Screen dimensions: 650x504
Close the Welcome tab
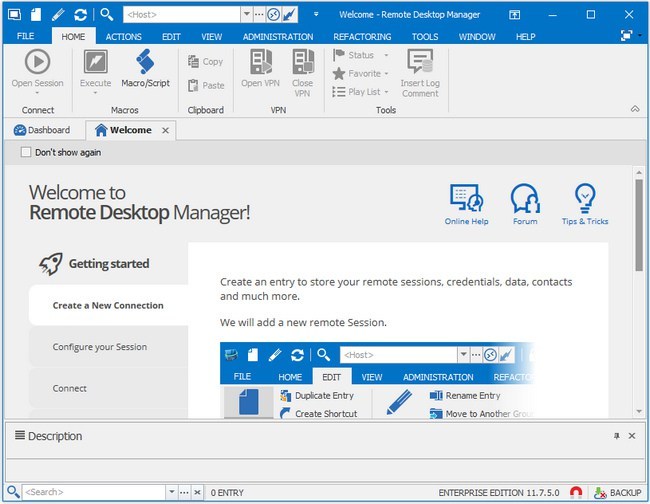click(x=165, y=131)
